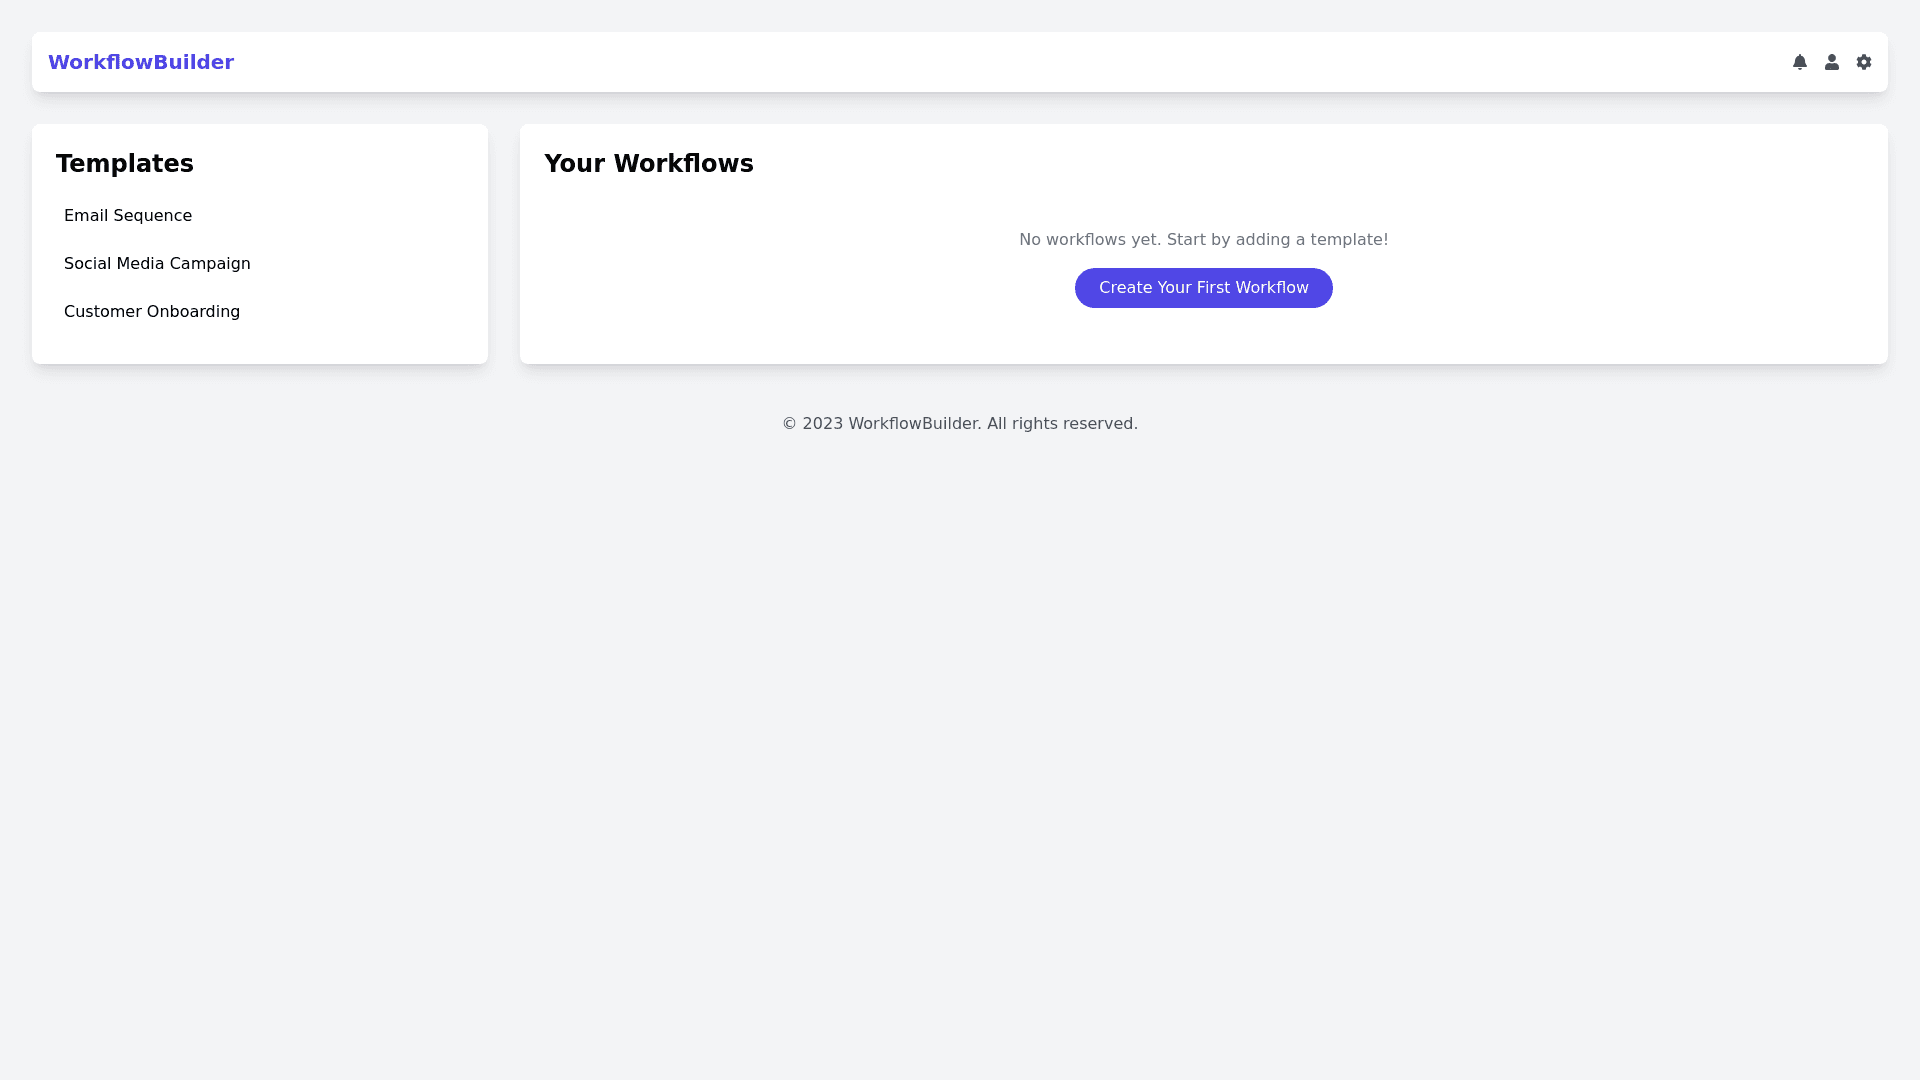Click the cog icon in the header
The width and height of the screenshot is (1920, 1080).
[1863, 62]
